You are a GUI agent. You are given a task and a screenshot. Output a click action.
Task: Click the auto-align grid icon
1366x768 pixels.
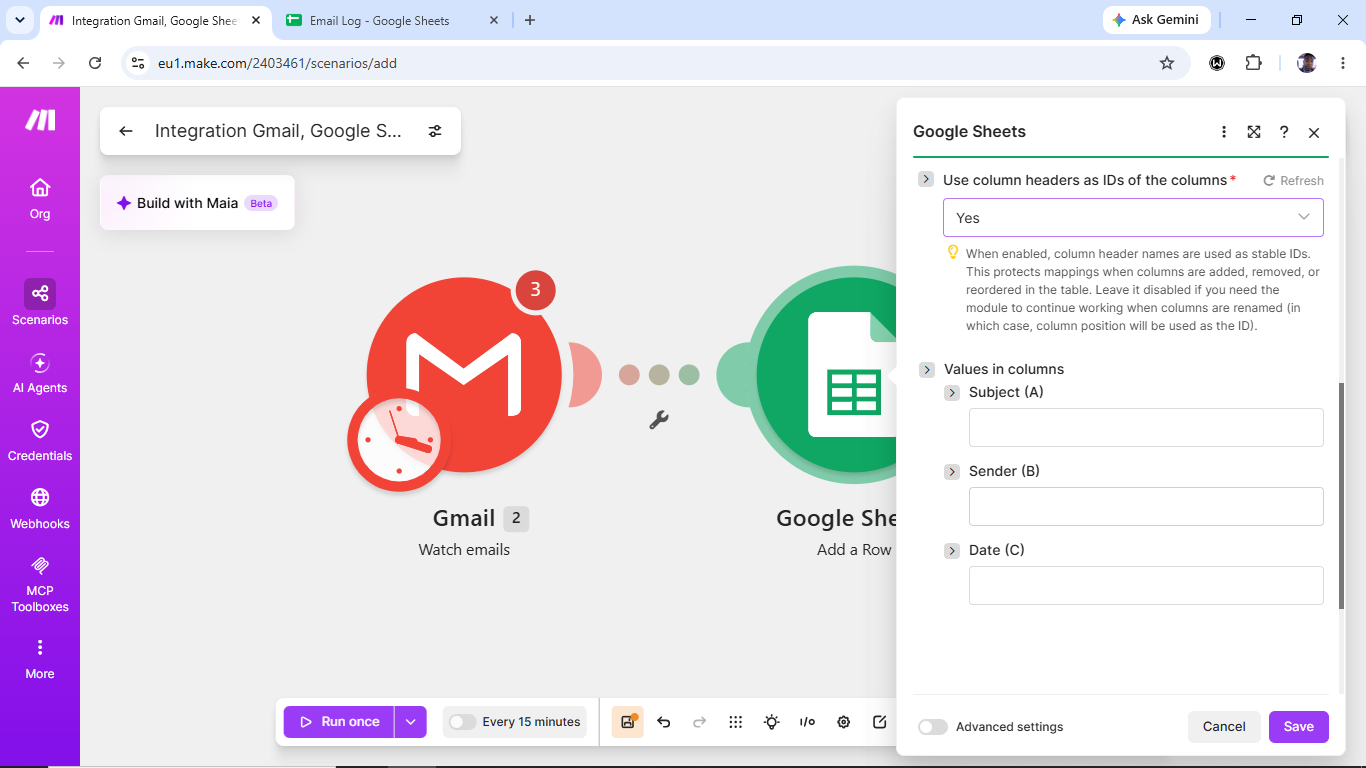[735, 722]
